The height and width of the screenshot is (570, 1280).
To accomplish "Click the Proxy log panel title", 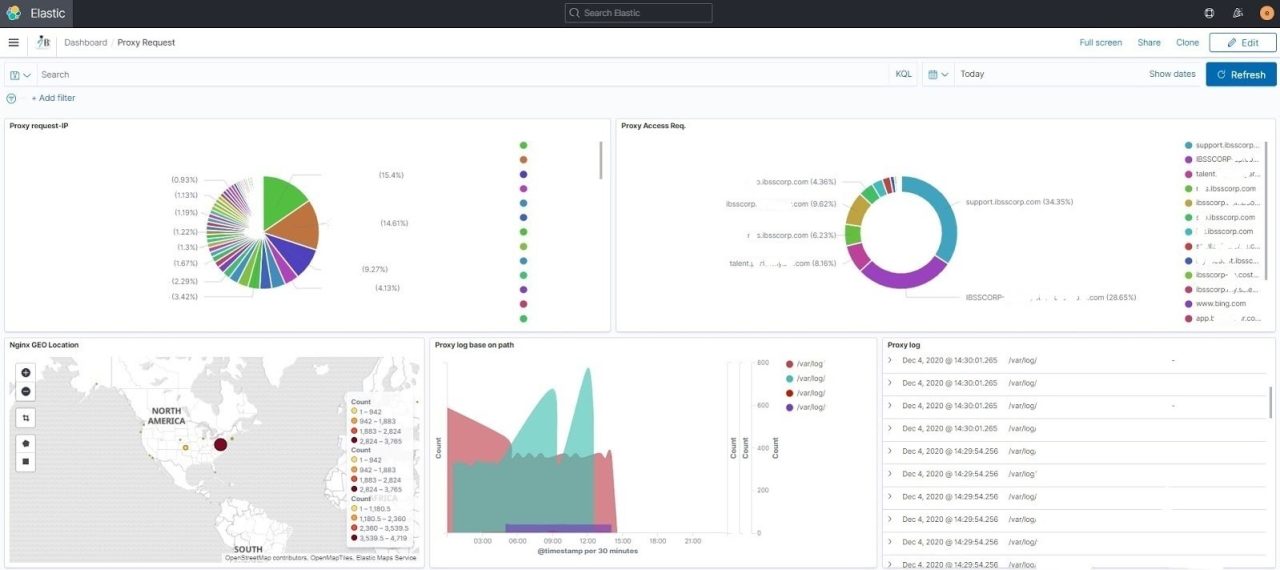I will tap(903, 345).
